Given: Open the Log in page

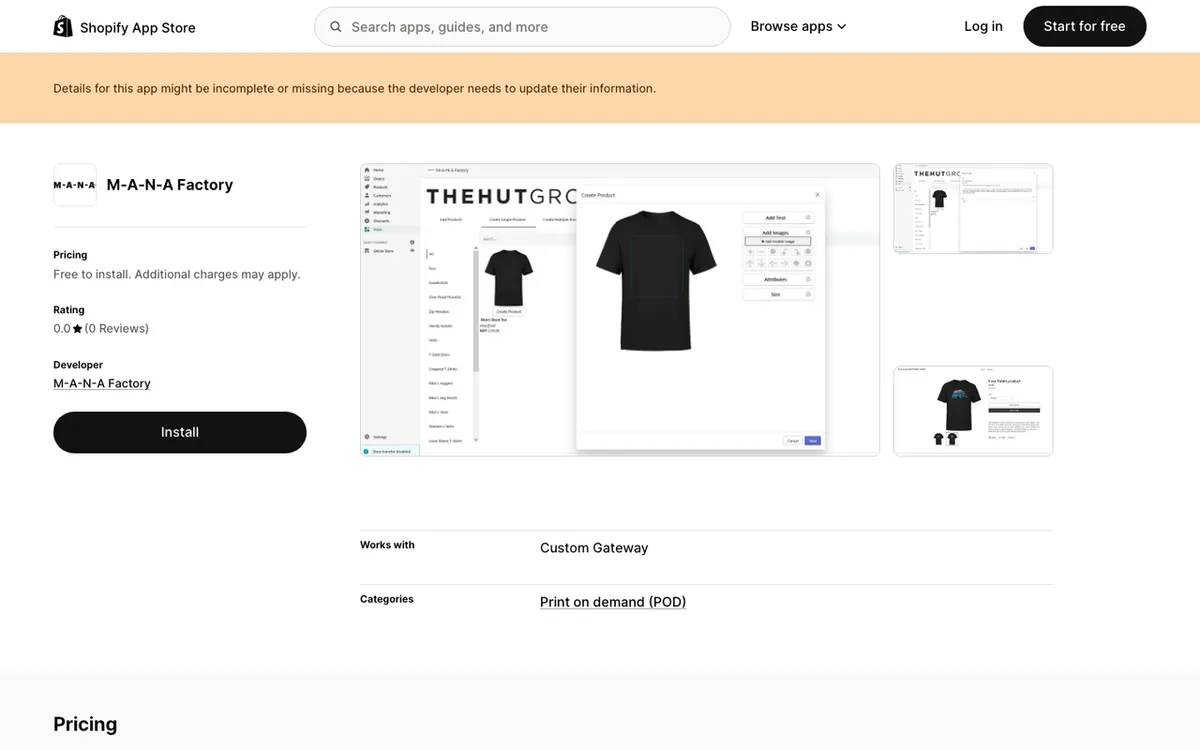Looking at the screenshot, I should pyautogui.click(x=983, y=27).
